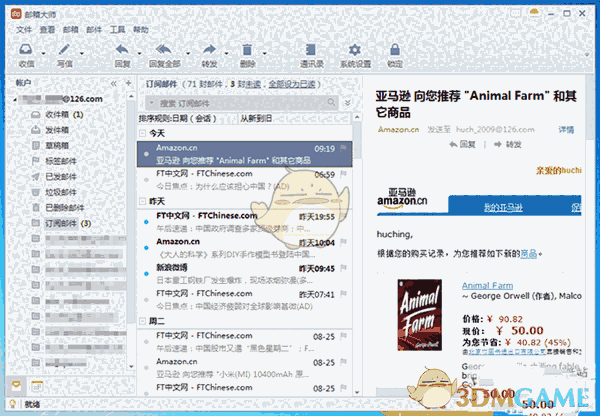Toggle 从新到旧 sort order

point(256,118)
